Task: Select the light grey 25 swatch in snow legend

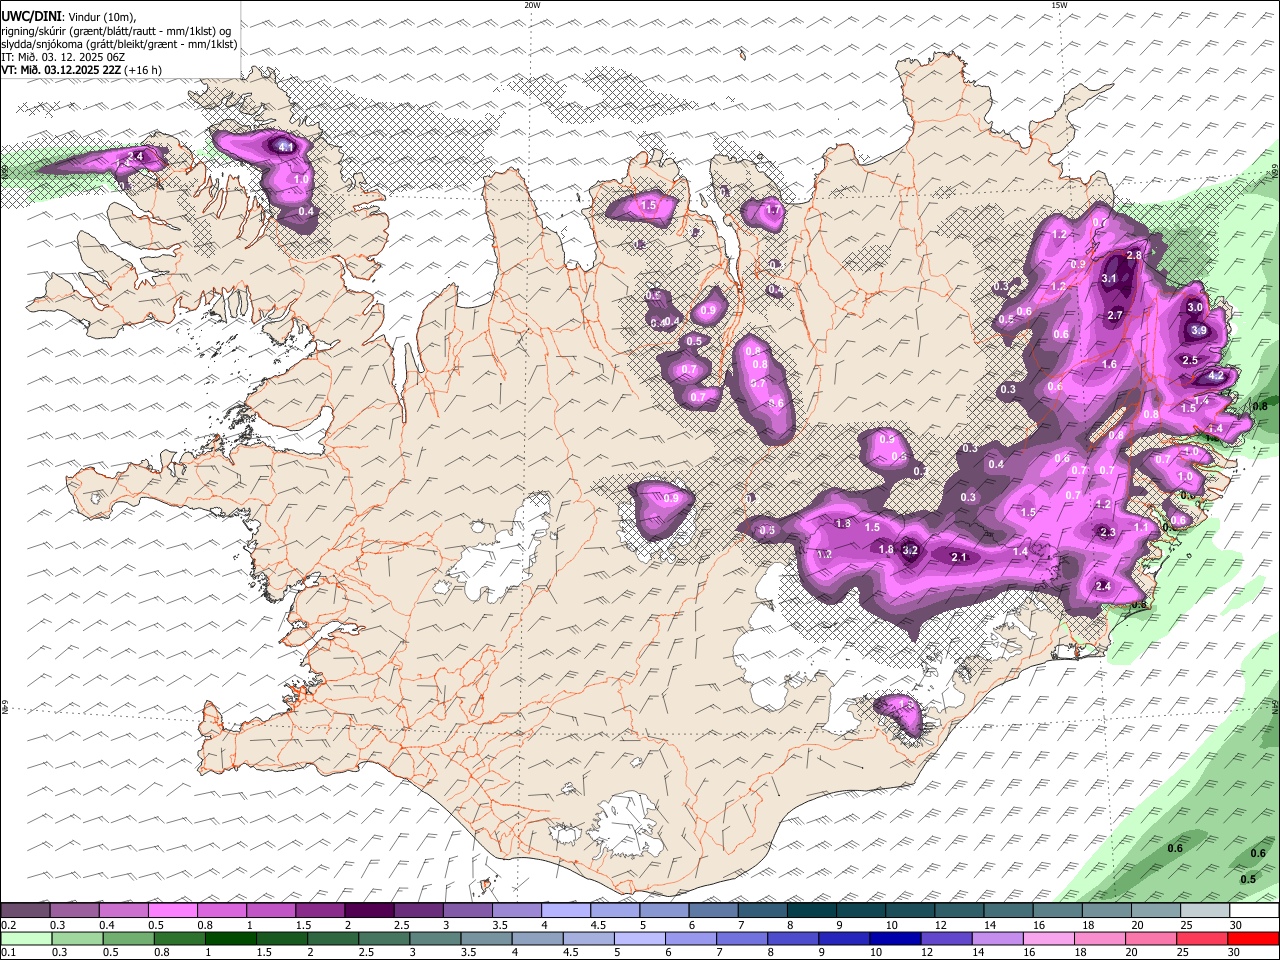Action: click(1205, 911)
